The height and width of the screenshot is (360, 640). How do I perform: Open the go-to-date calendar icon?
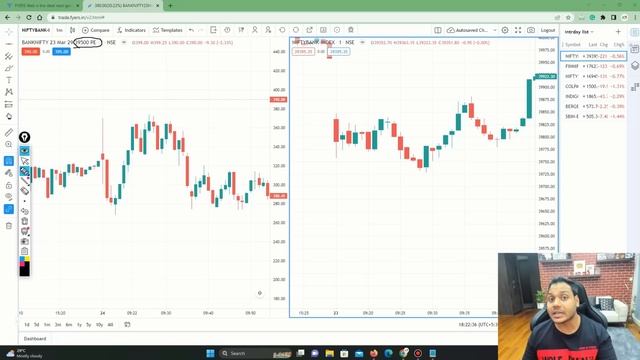127,325
